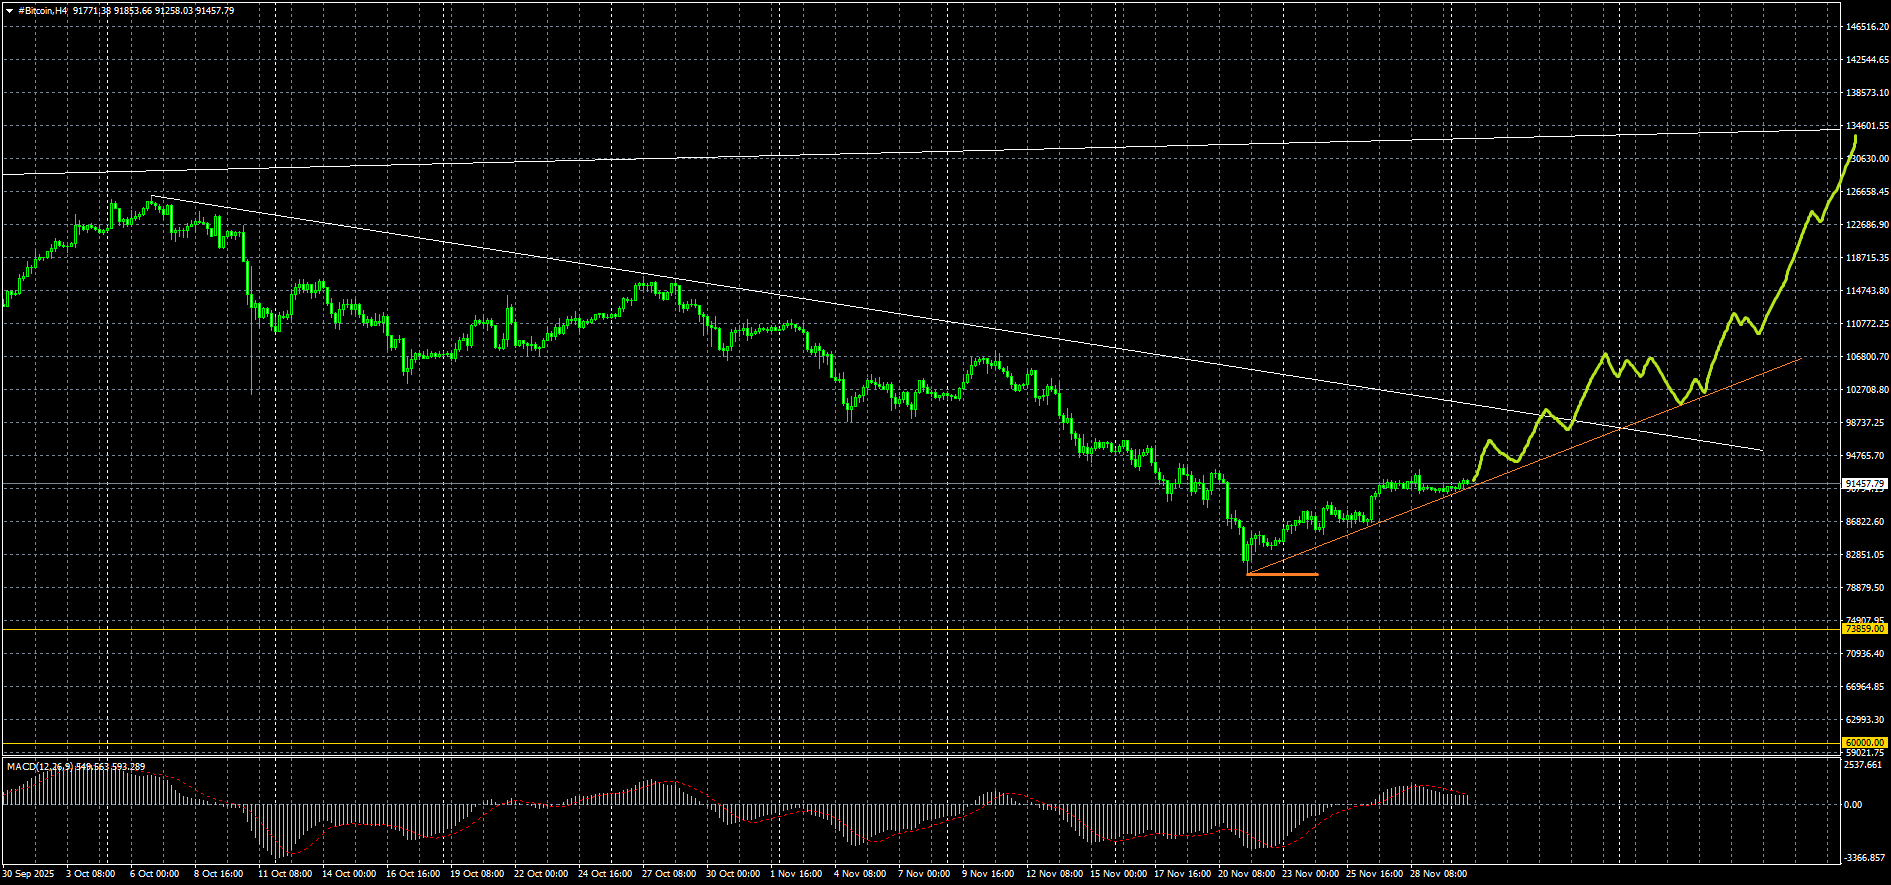Screen dimensions: 1891x885
Task: Click the 134601.55 price scale value
Action: point(1867,126)
